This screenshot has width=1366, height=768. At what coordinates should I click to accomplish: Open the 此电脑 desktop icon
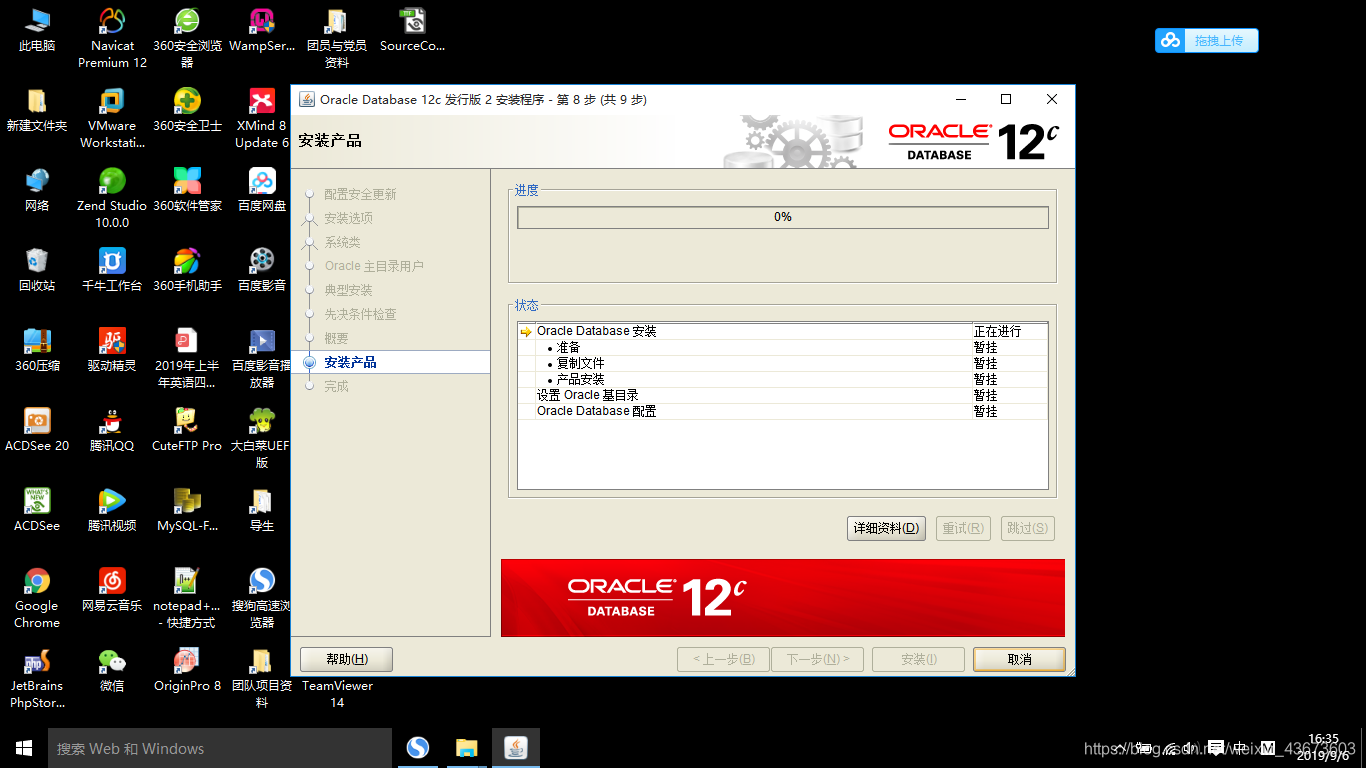click(37, 29)
